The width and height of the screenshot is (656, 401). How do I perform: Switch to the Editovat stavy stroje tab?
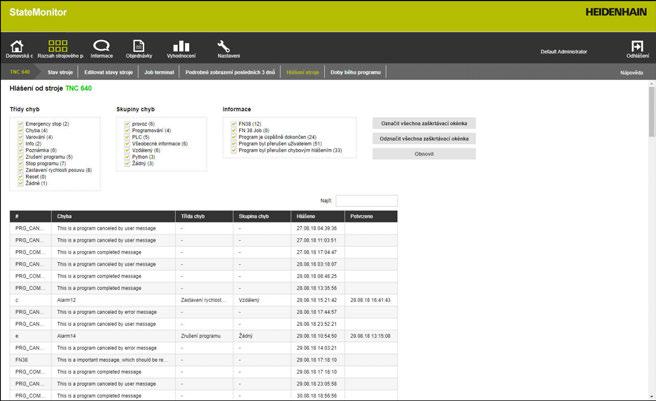108,72
